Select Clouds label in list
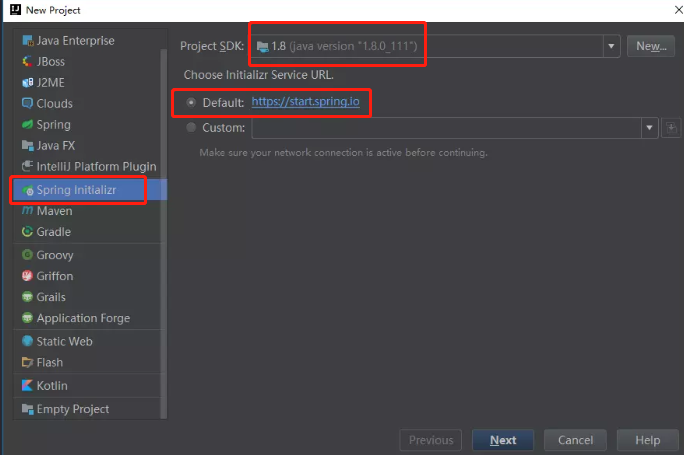The width and height of the screenshot is (684, 455). click(55, 103)
